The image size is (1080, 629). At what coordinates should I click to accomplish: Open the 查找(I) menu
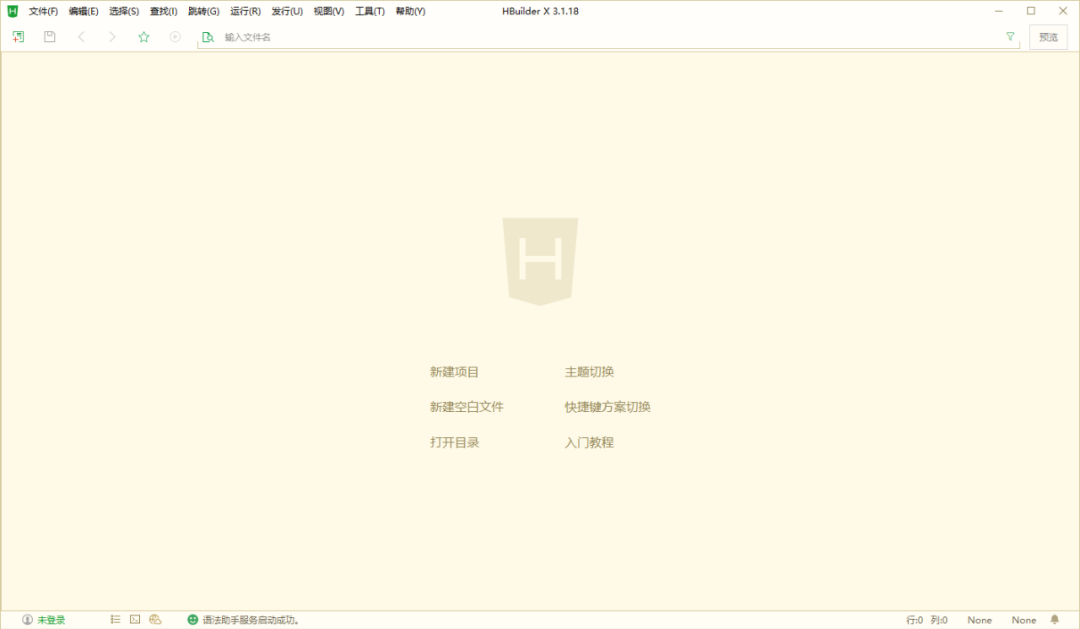point(163,11)
